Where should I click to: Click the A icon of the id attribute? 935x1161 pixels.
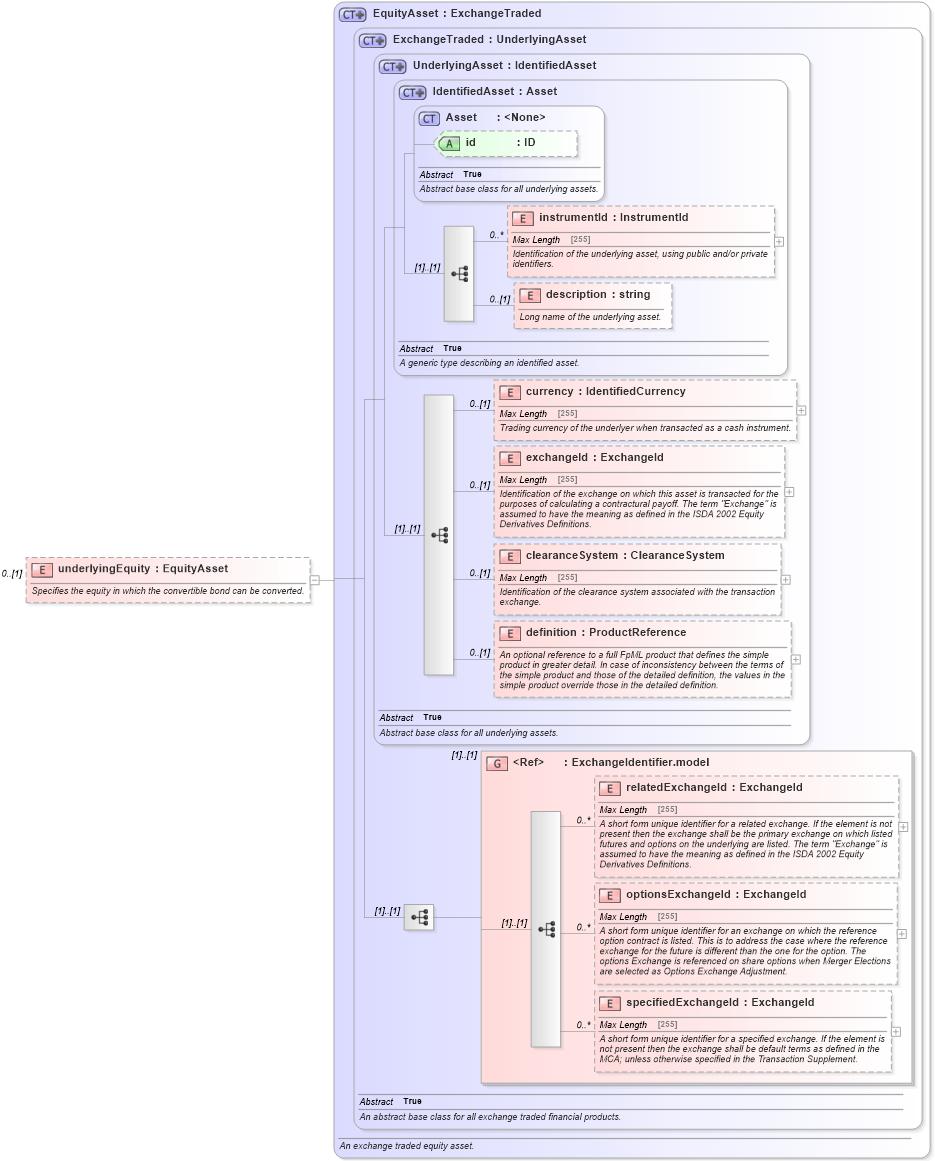click(451, 144)
